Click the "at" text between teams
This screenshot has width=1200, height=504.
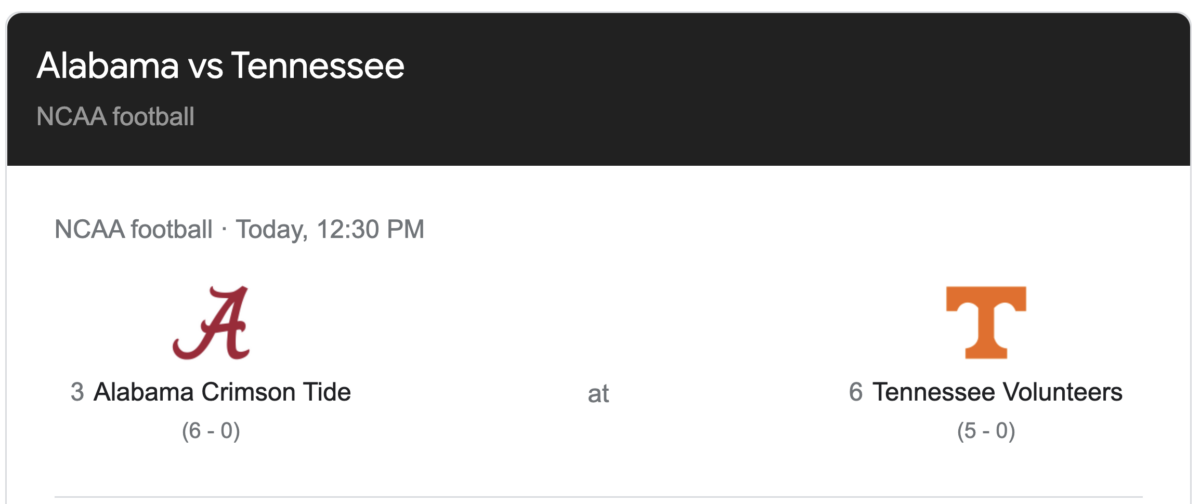point(598,394)
